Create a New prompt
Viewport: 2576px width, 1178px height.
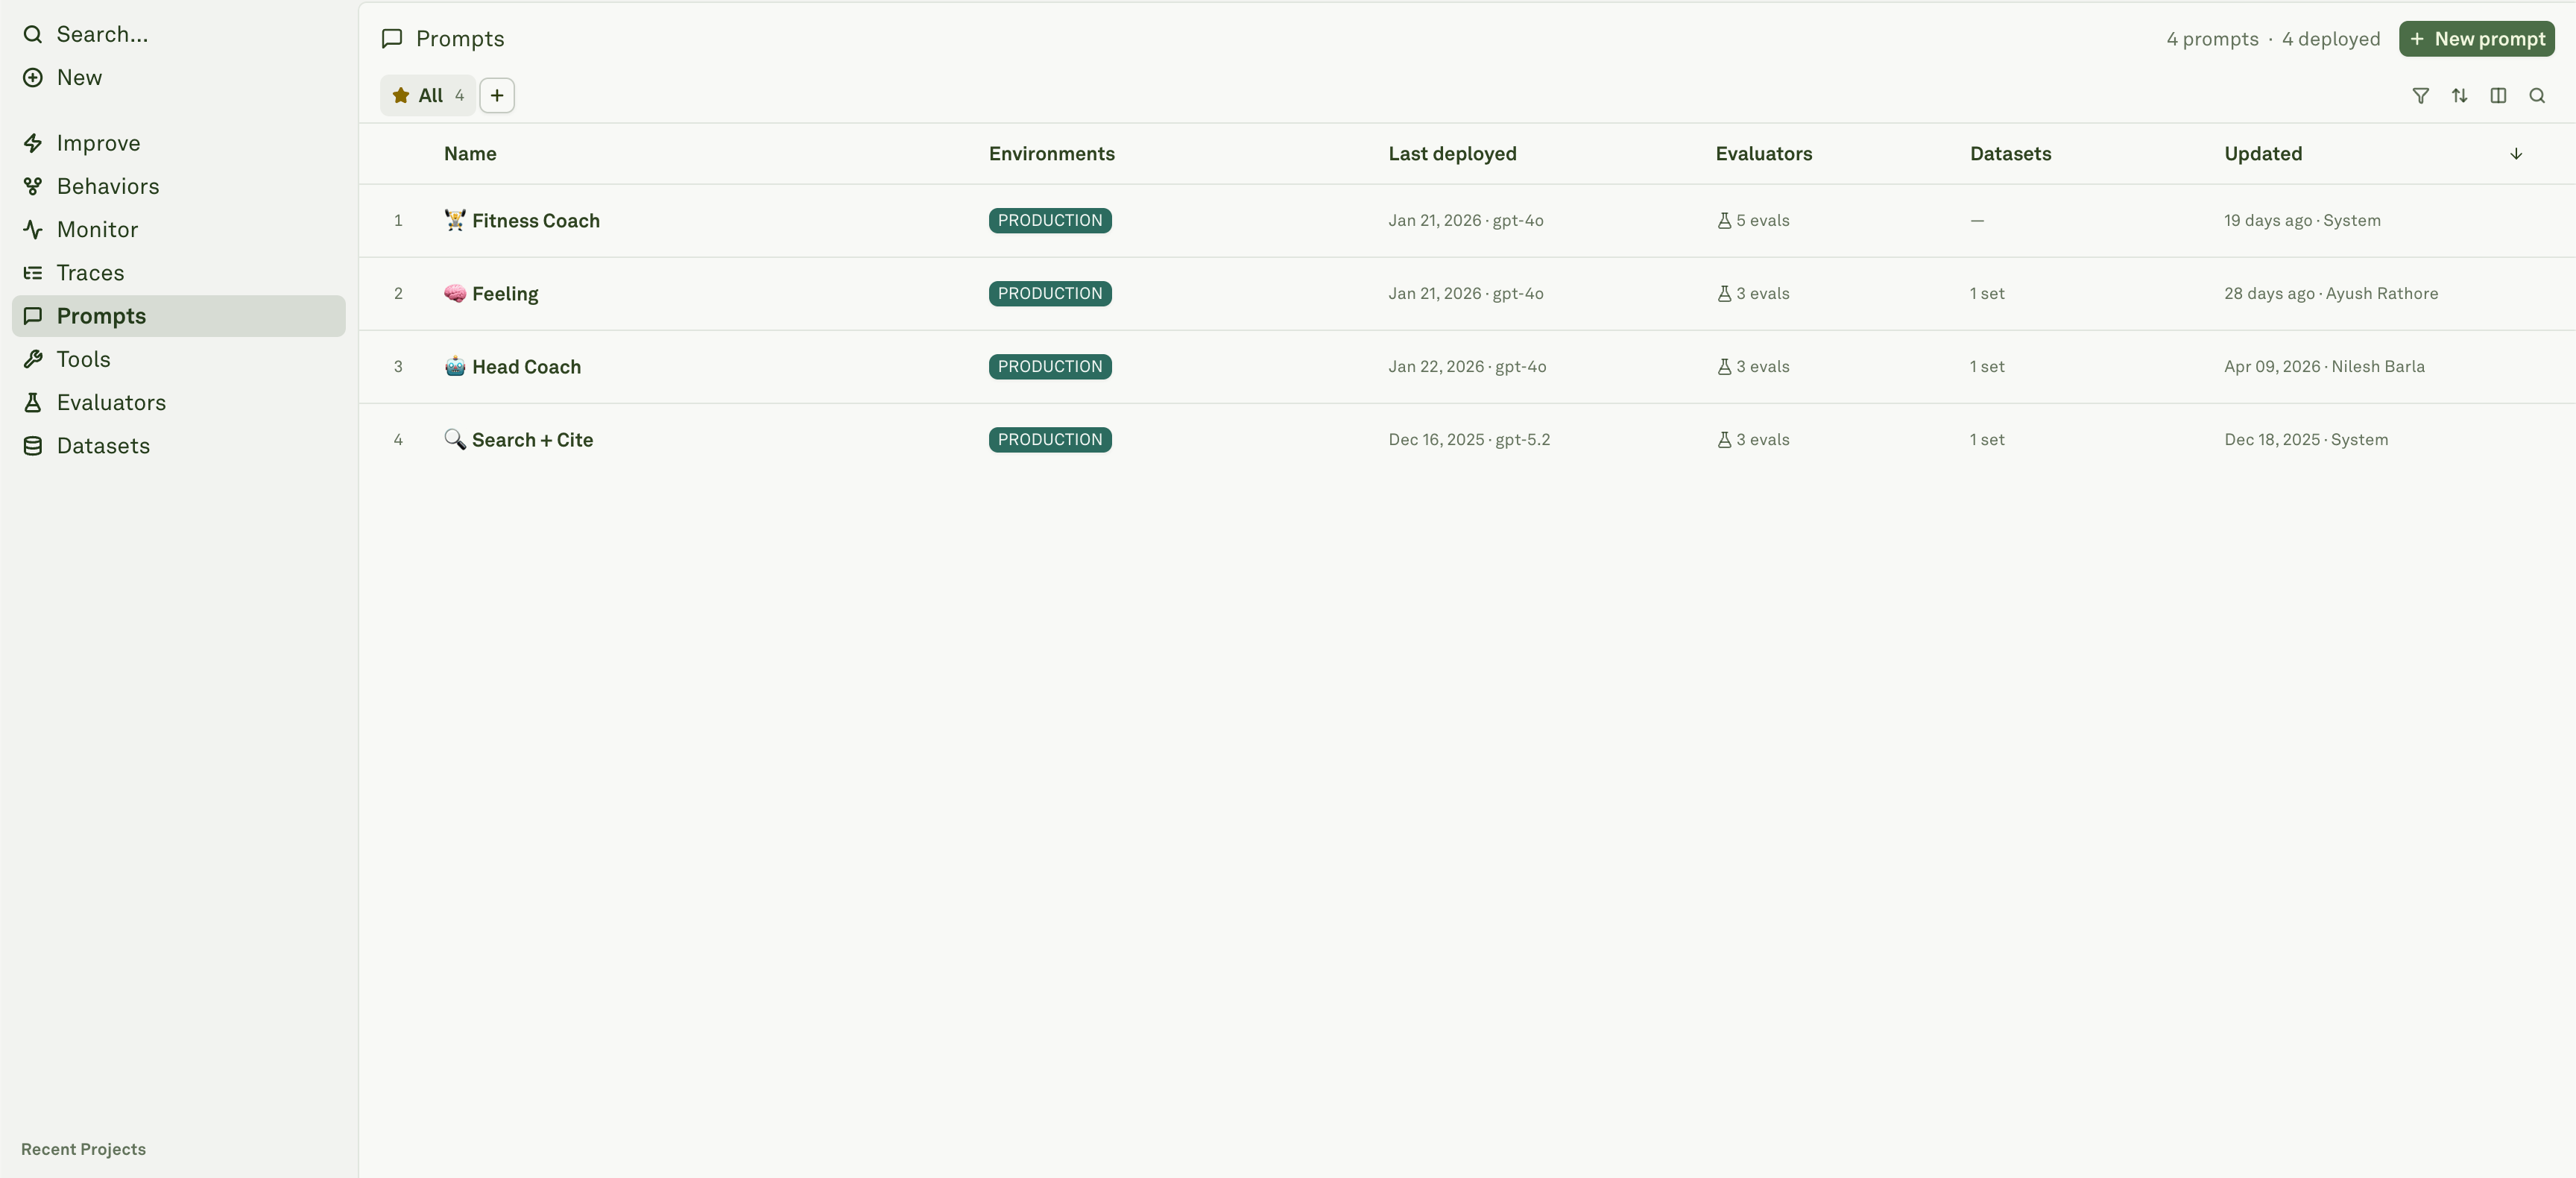[x=2477, y=39]
